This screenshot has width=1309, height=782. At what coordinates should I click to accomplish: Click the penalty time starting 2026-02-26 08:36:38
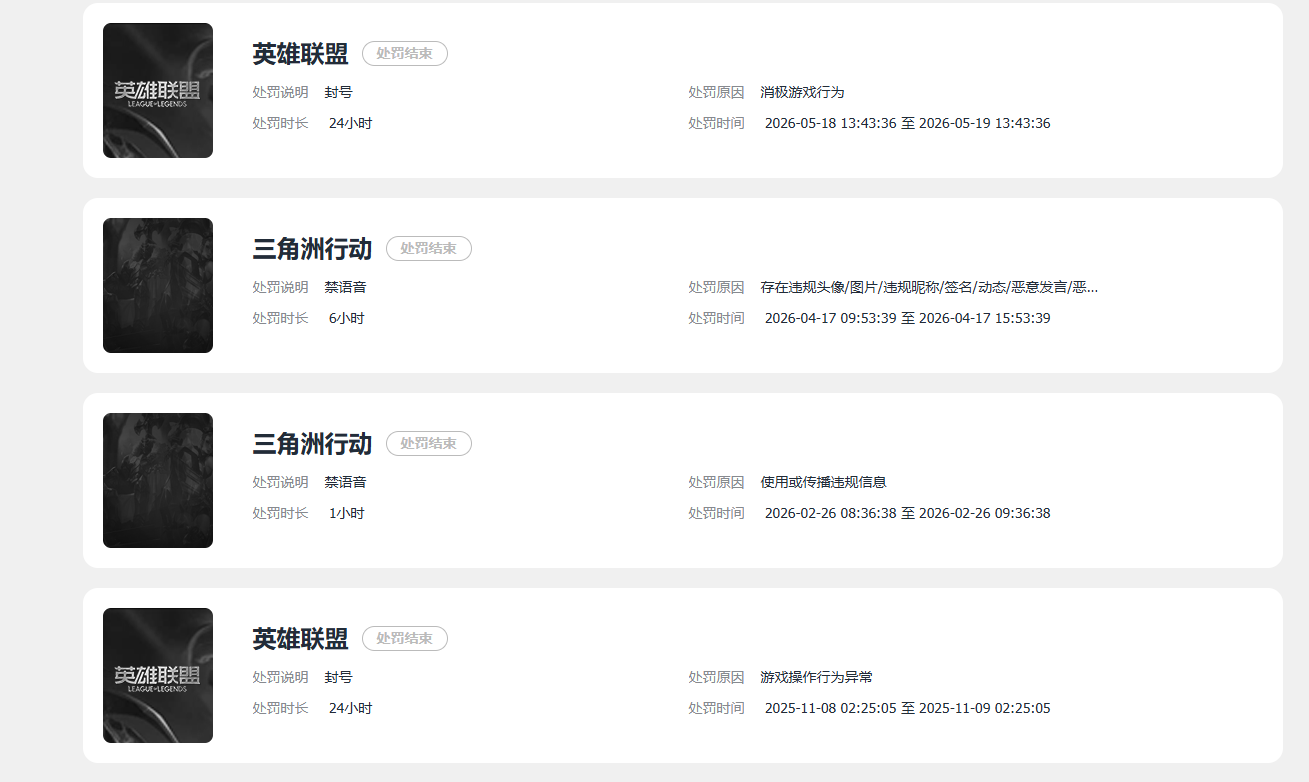pyautogui.click(x=908, y=514)
